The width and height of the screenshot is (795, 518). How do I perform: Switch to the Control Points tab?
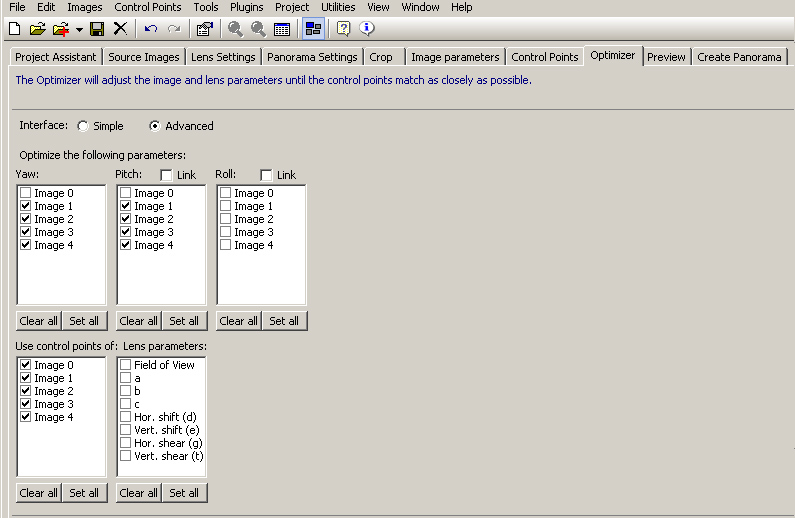pyautogui.click(x=545, y=57)
